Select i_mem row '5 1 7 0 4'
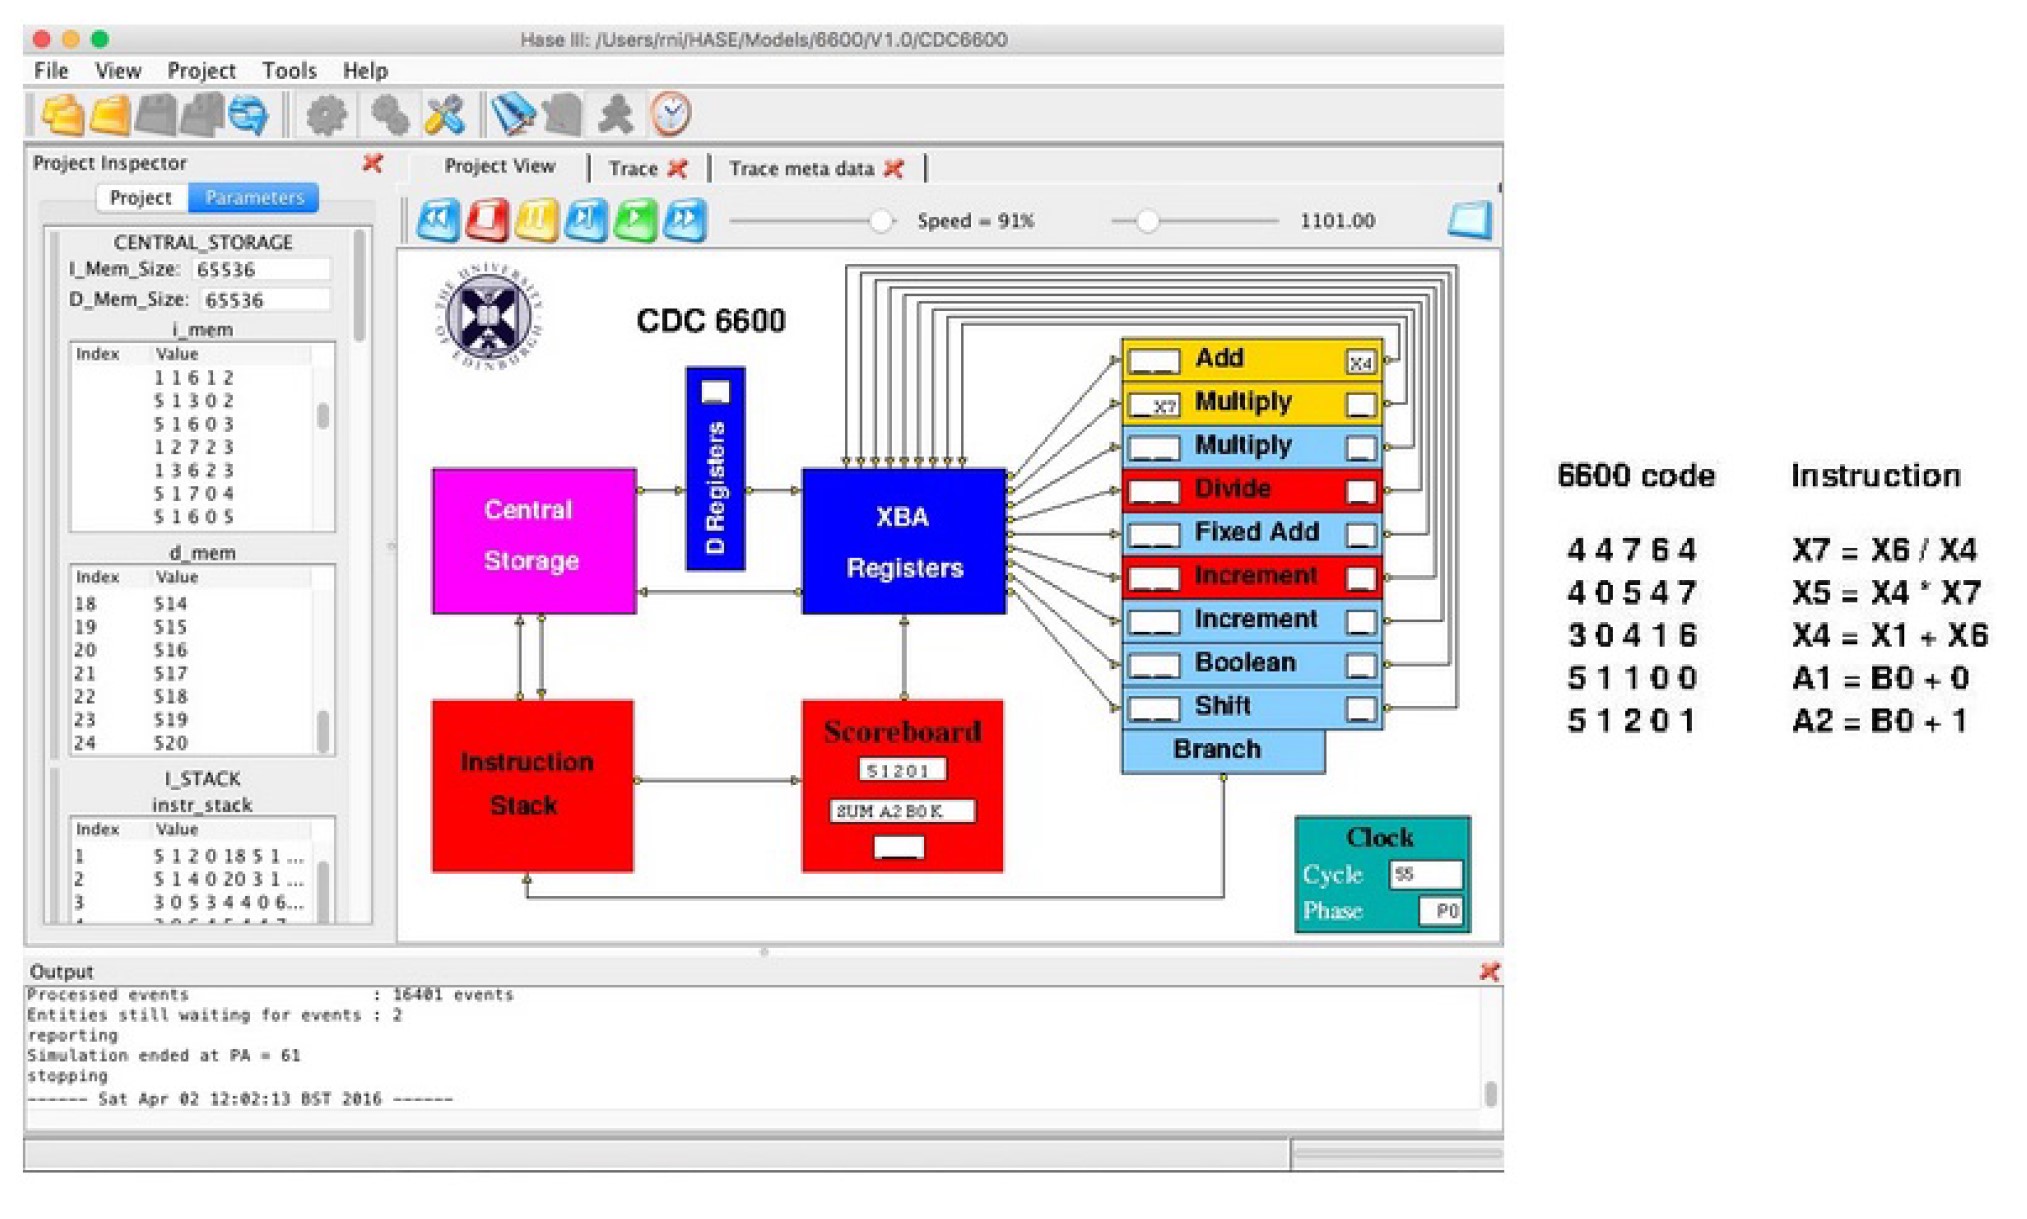 click(x=192, y=493)
